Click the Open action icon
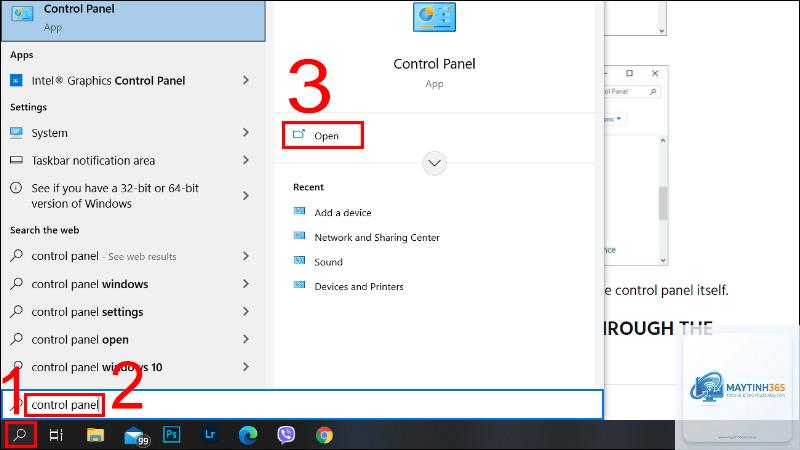The image size is (800, 450). tap(299, 135)
